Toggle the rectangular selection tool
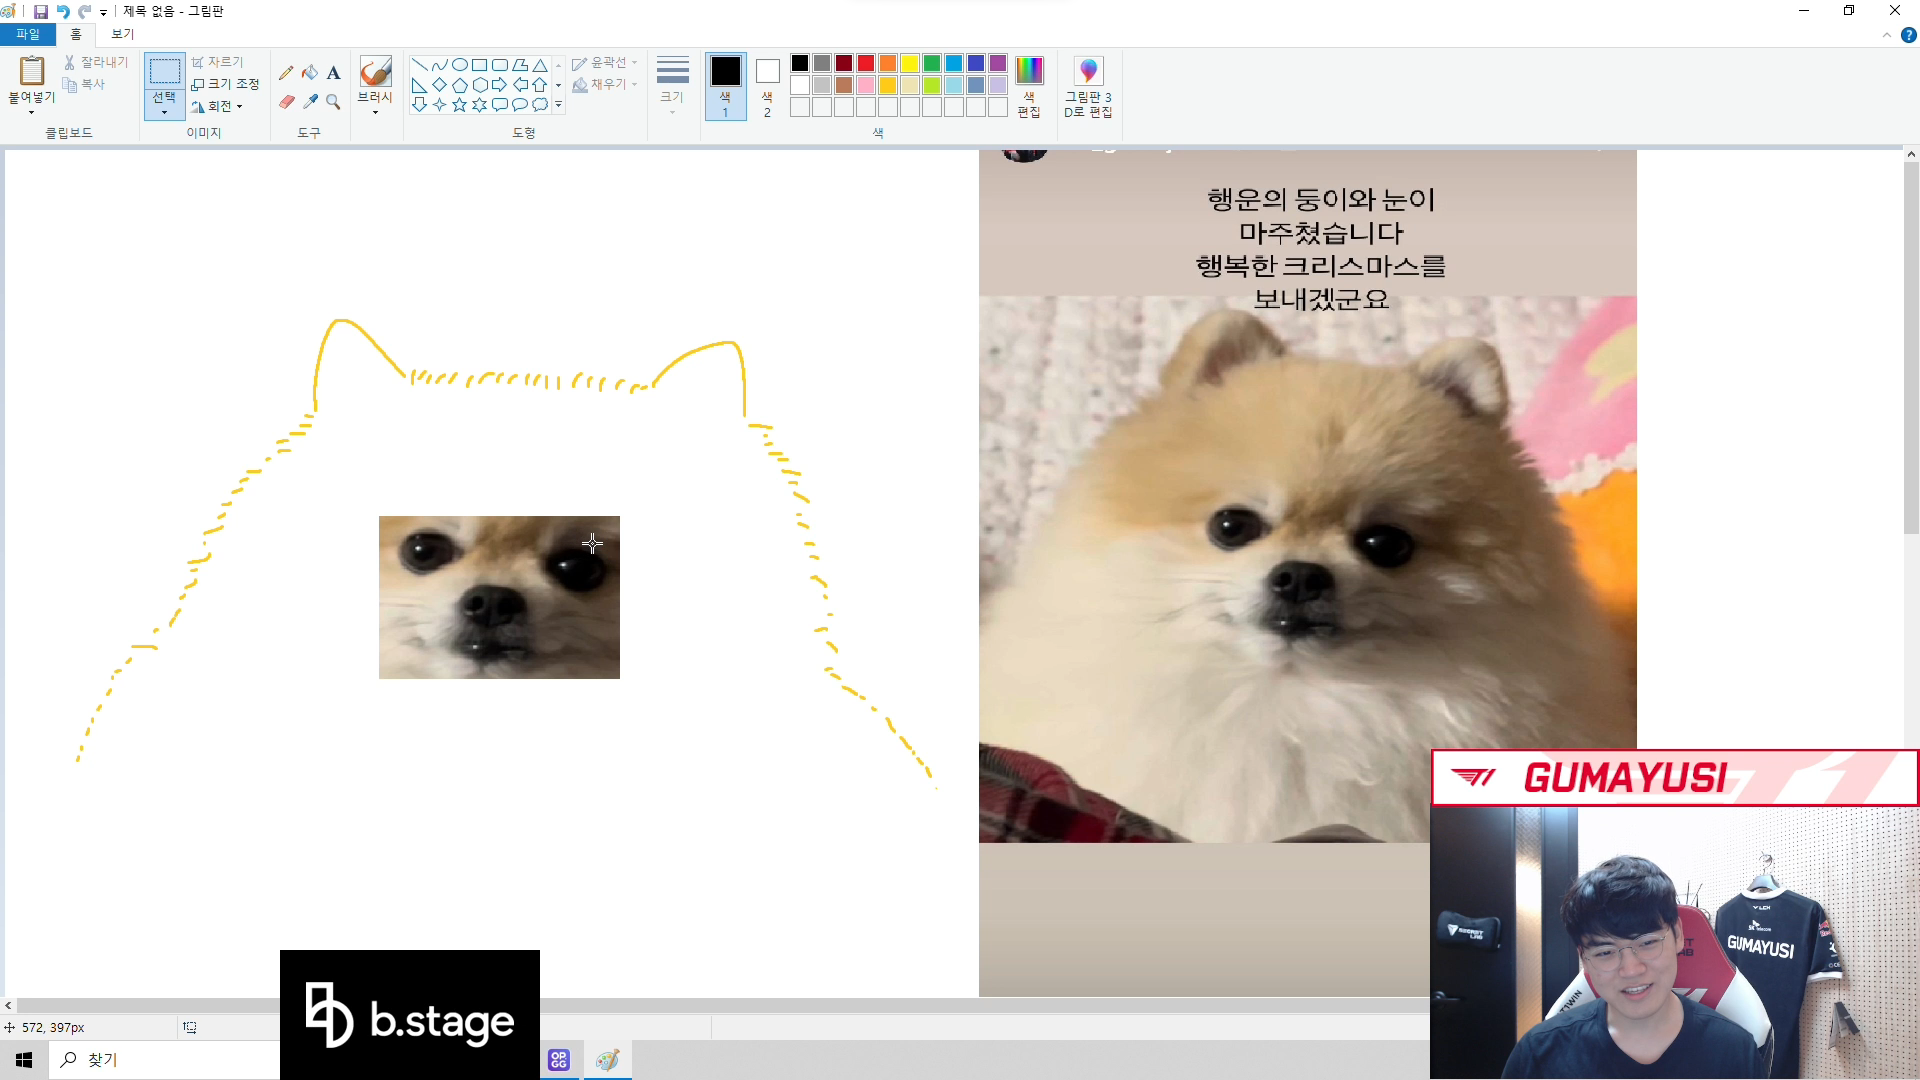 click(x=164, y=72)
